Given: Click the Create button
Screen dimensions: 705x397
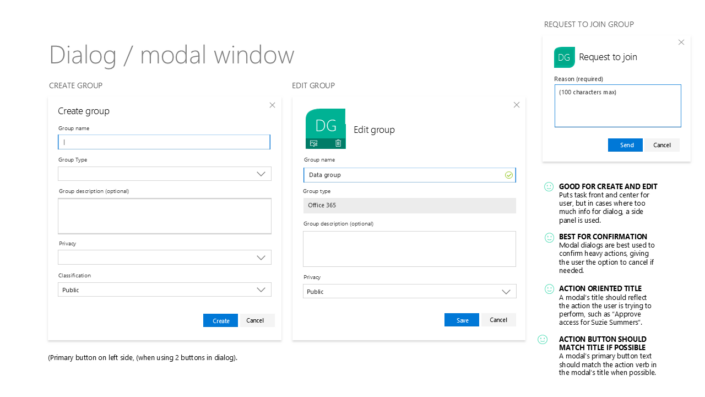Looking at the screenshot, I should tap(220, 321).
